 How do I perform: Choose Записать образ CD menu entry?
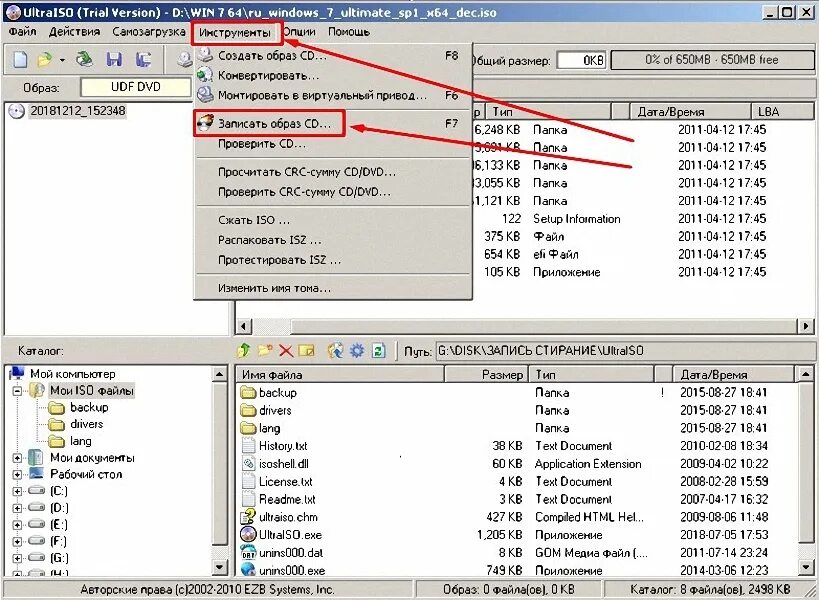[x=333, y=124]
